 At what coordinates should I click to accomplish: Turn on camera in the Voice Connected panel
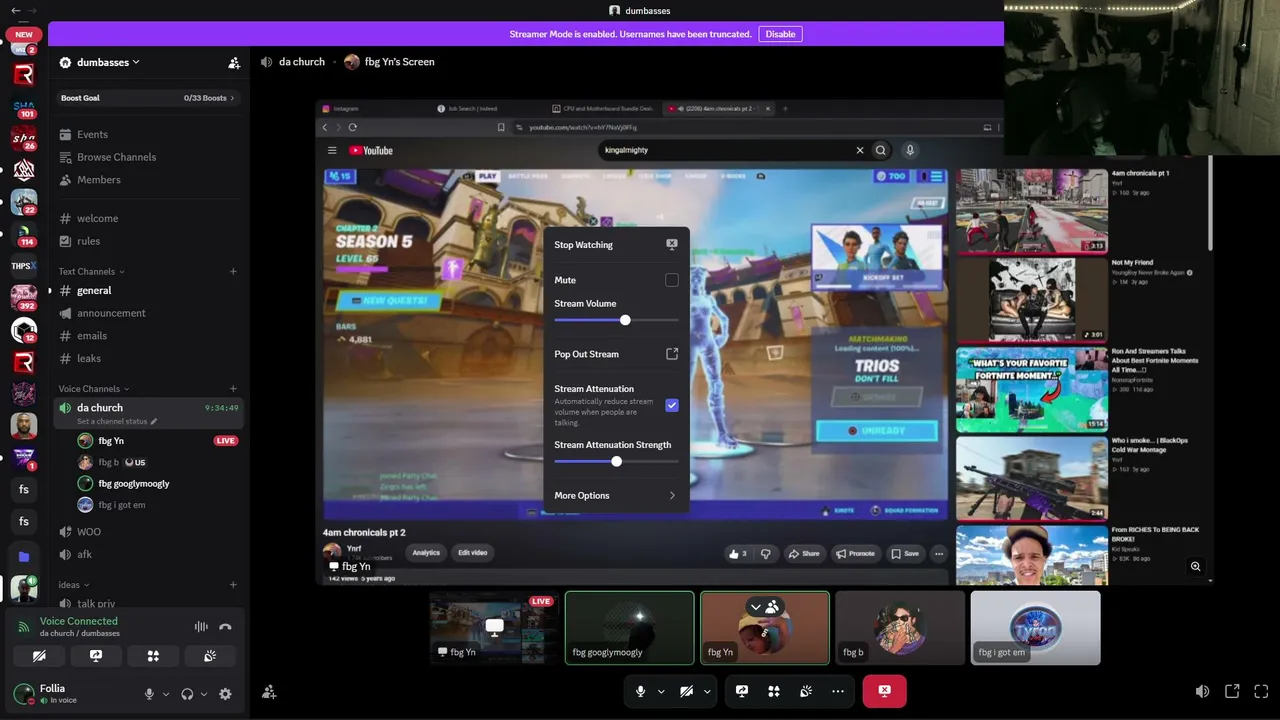[39, 656]
